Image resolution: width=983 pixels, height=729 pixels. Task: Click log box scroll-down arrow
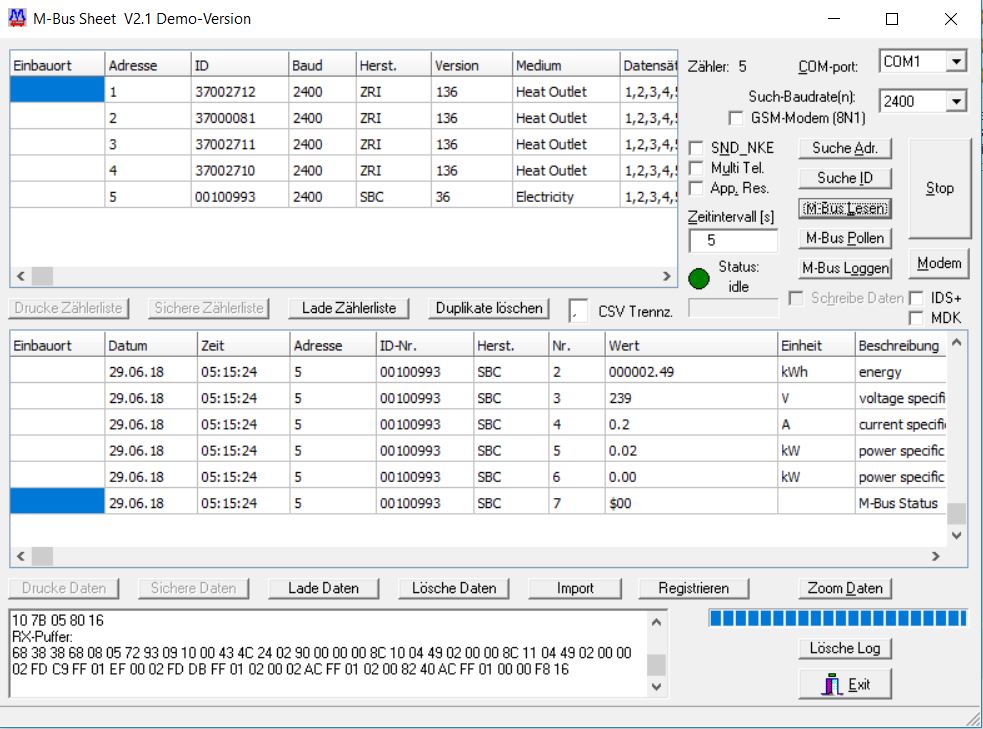click(656, 686)
